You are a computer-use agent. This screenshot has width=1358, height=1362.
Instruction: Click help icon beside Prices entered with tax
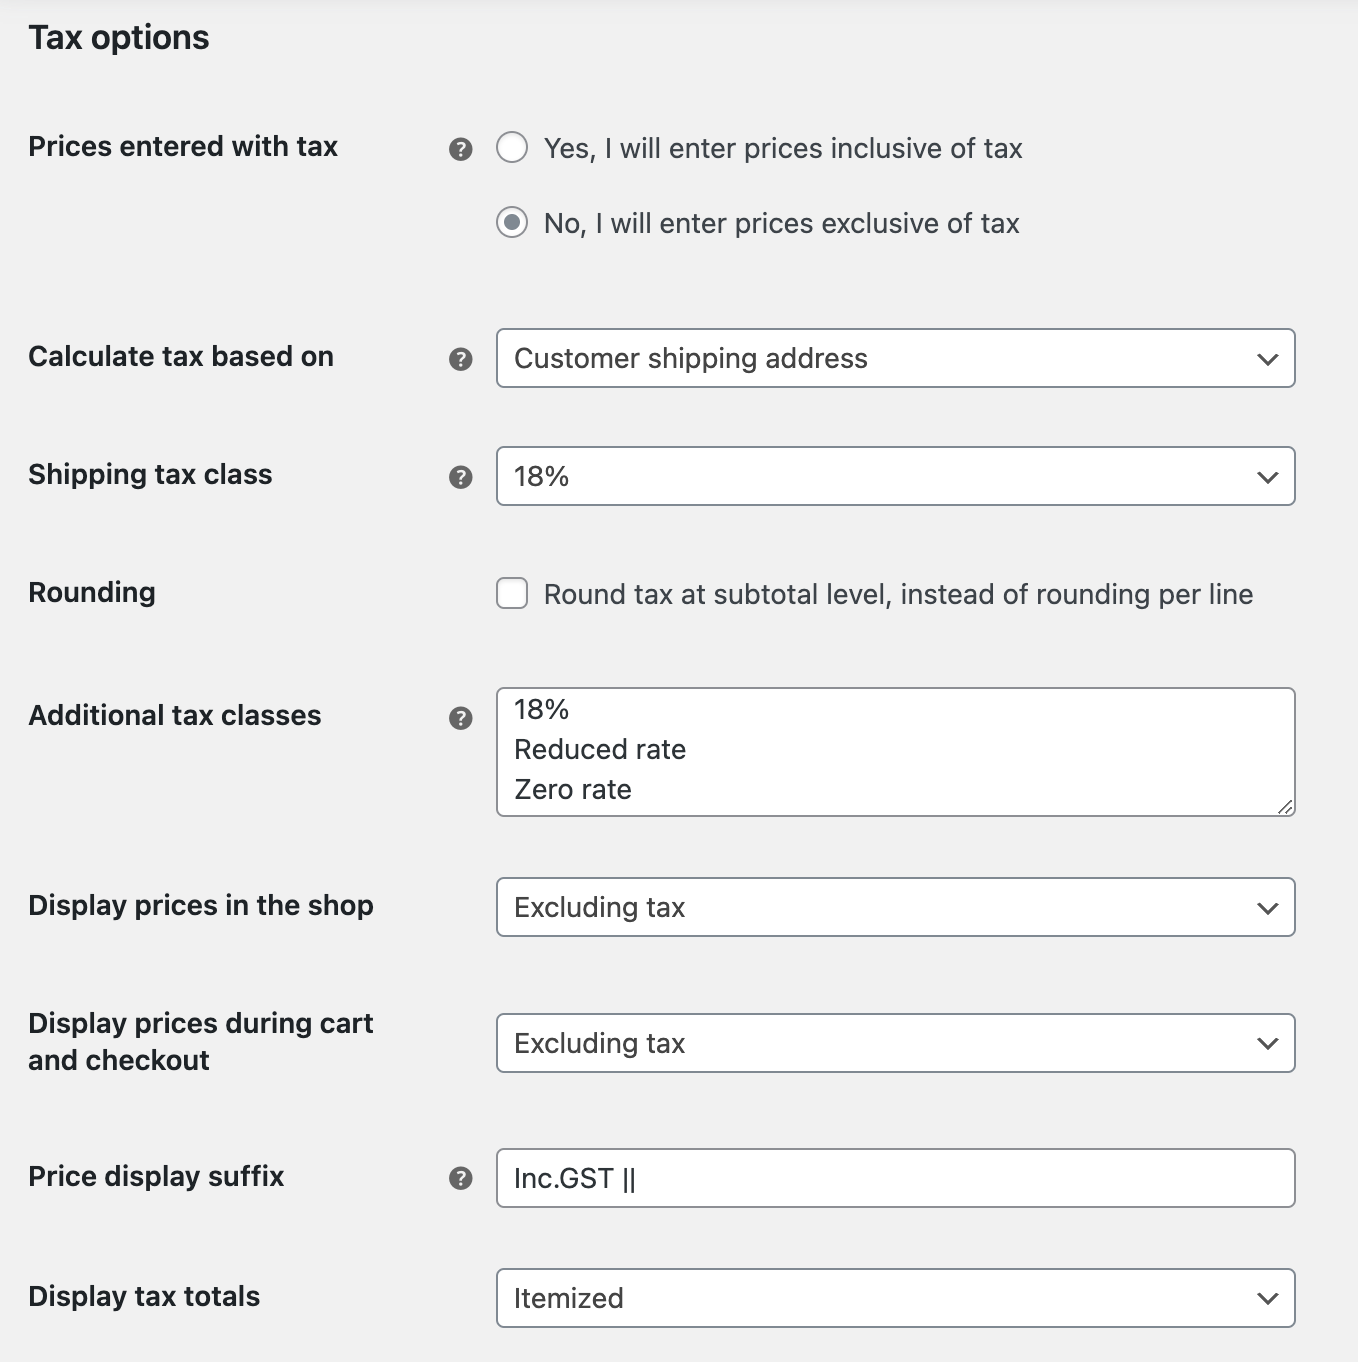click(460, 149)
